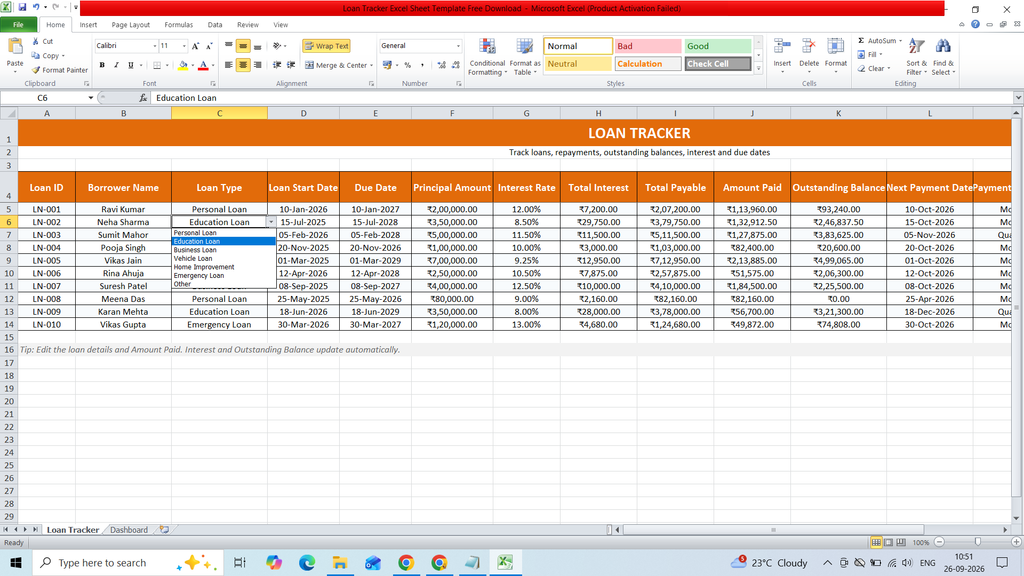
Task: Click the Decrease Font Size icon
Action: pos(209,46)
